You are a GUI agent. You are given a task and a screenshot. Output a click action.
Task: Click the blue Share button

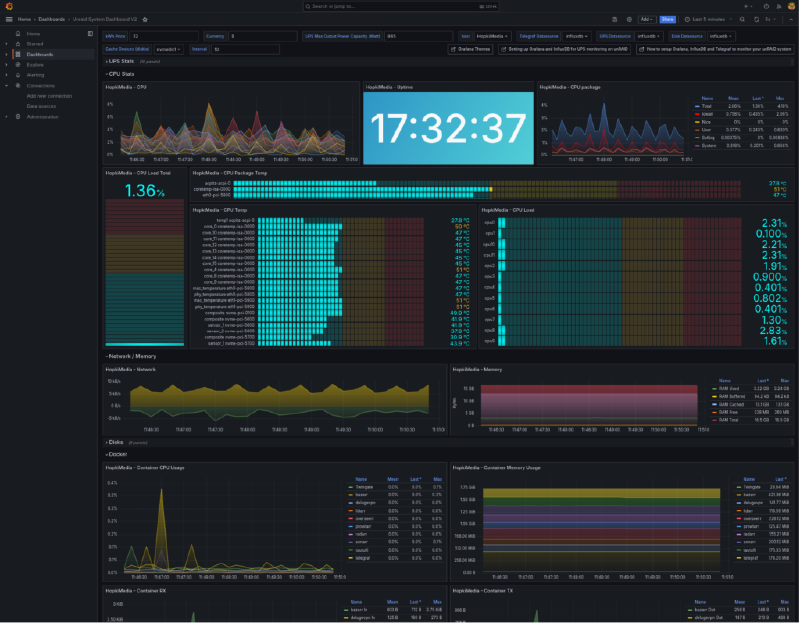(668, 19)
